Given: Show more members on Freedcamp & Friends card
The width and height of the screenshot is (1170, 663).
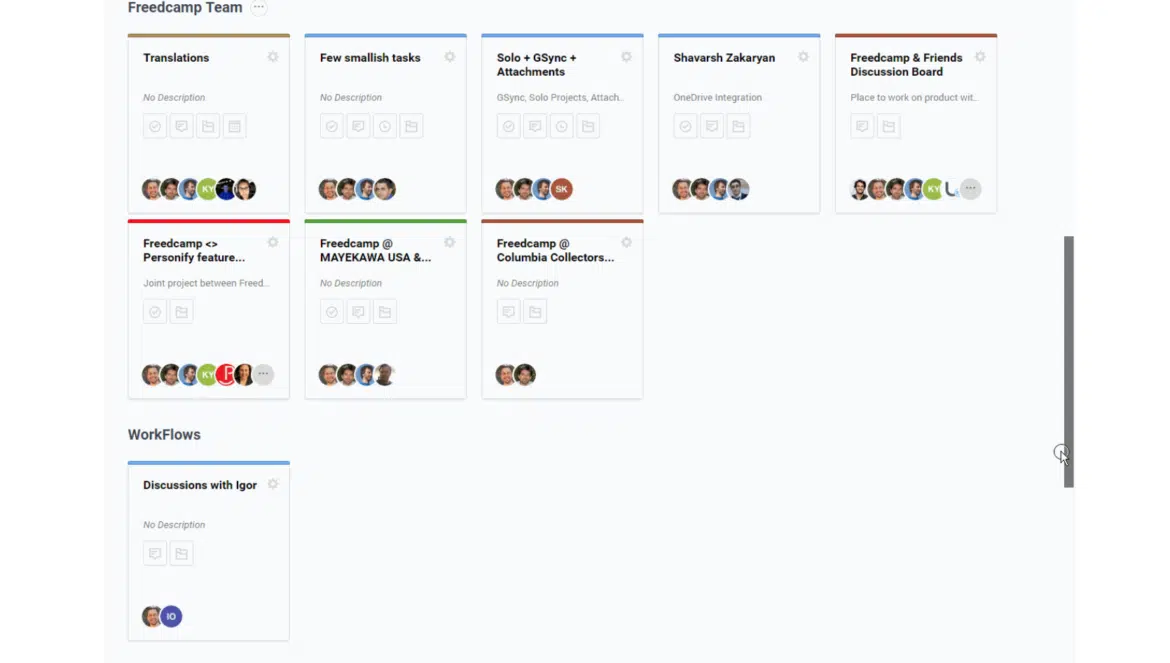Looking at the screenshot, I should [970, 189].
